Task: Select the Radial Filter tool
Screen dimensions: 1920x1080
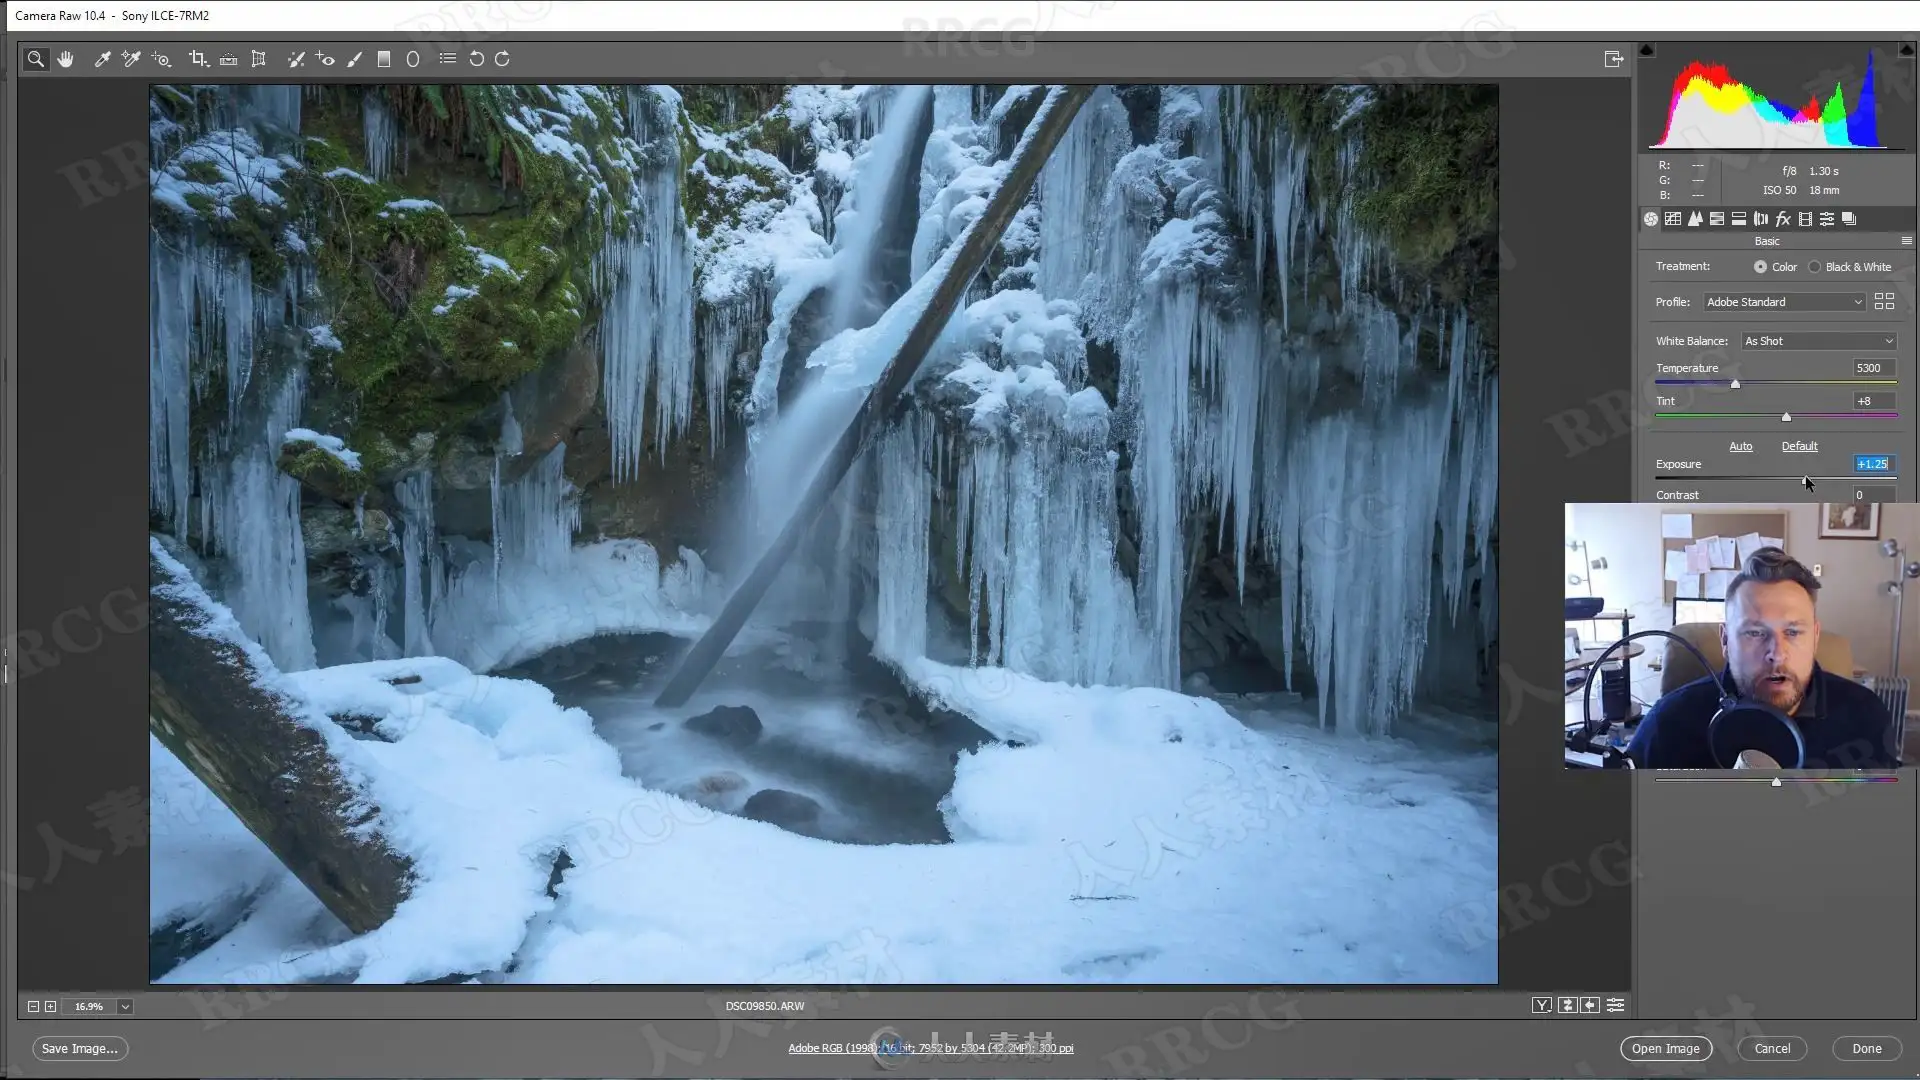Action: point(413,59)
